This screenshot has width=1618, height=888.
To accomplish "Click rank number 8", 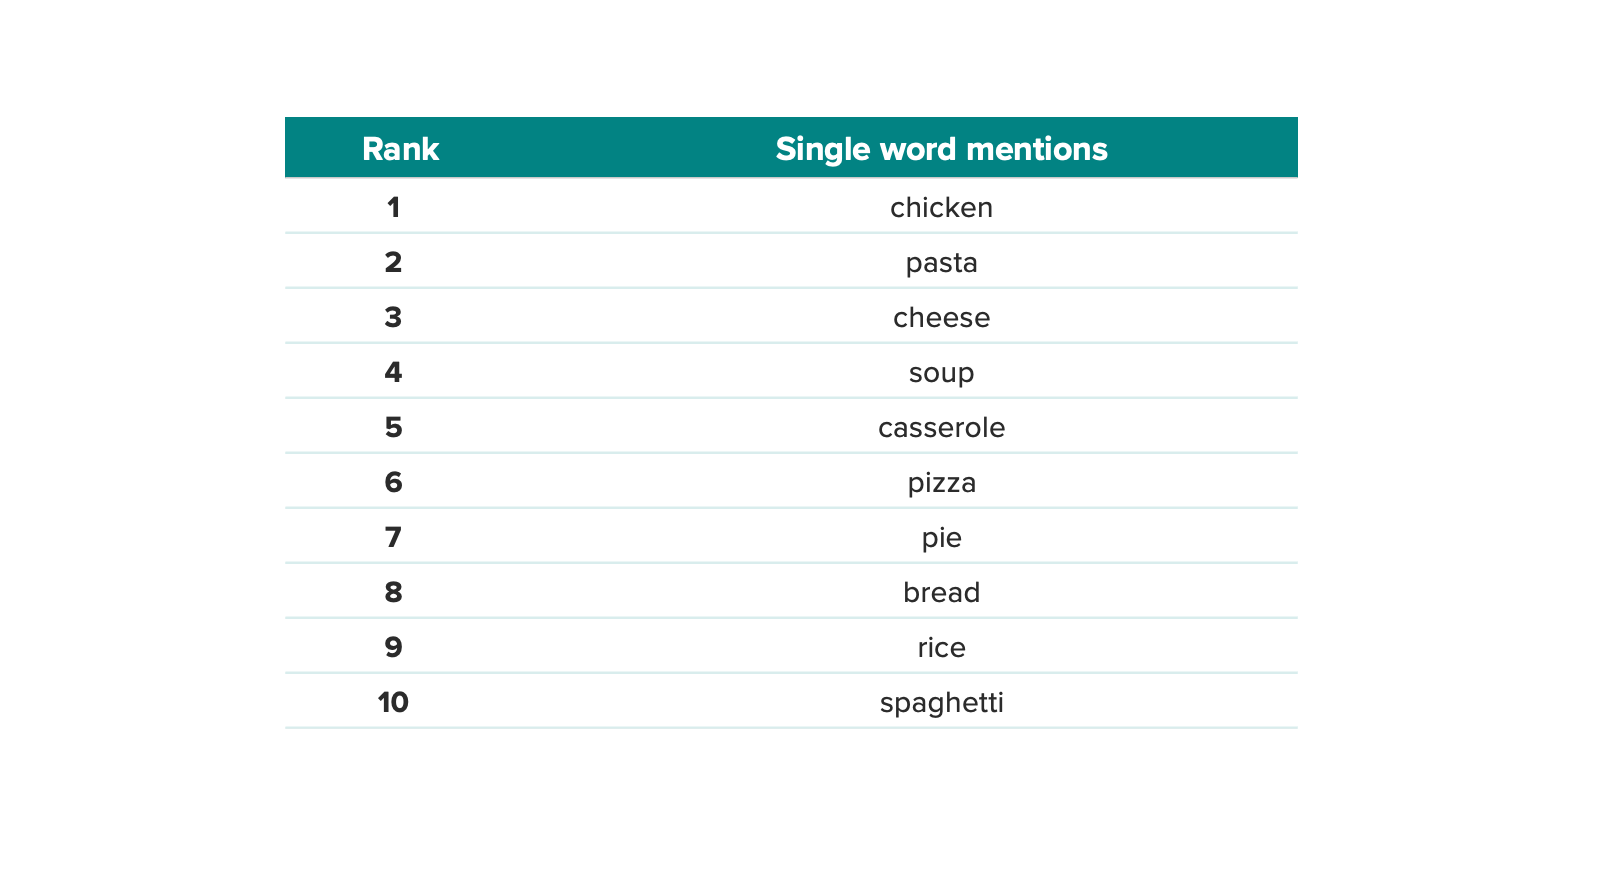I will (x=393, y=592).
